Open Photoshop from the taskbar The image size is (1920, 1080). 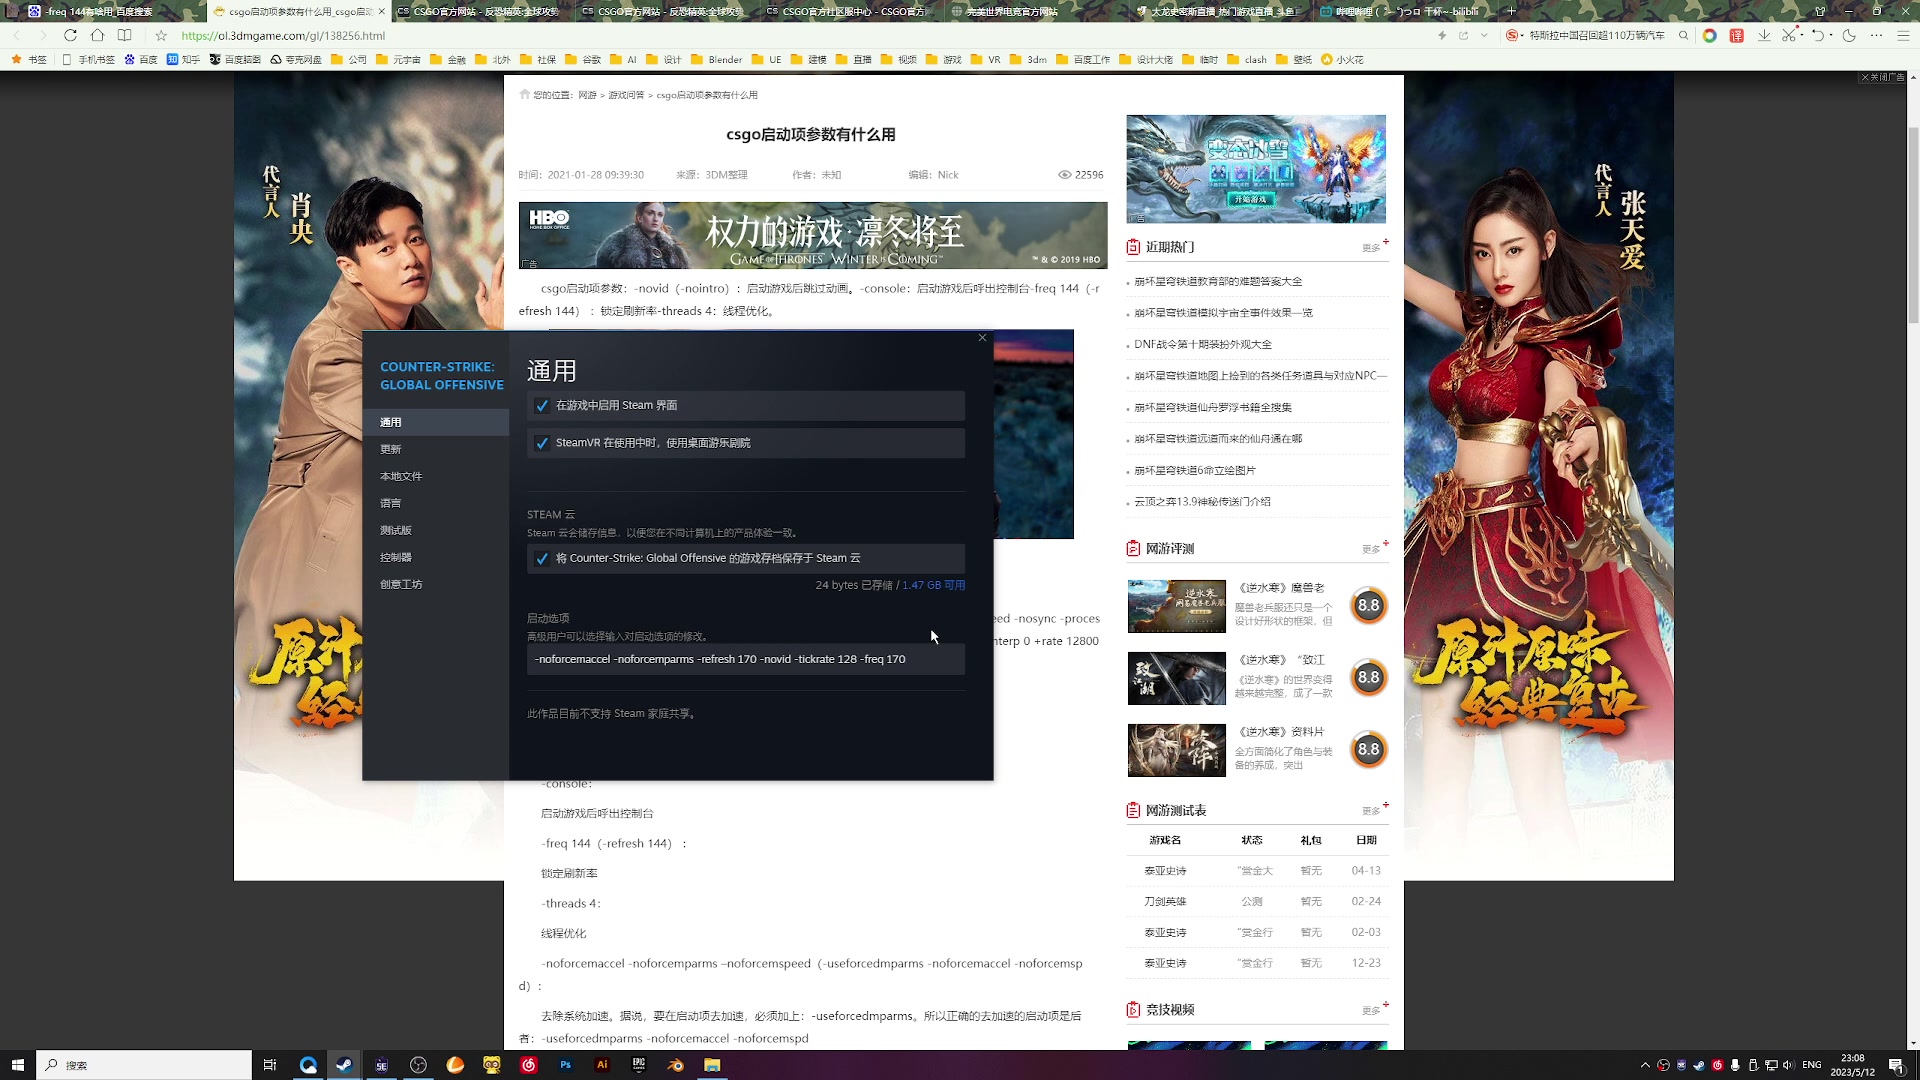(x=565, y=1065)
